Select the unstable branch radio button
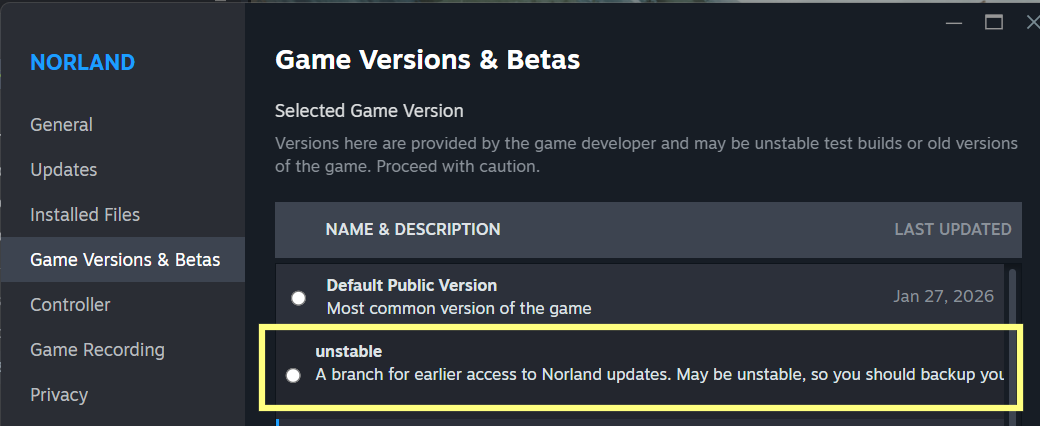Screen dimensions: 1040x426 pyautogui.click(x=292, y=376)
